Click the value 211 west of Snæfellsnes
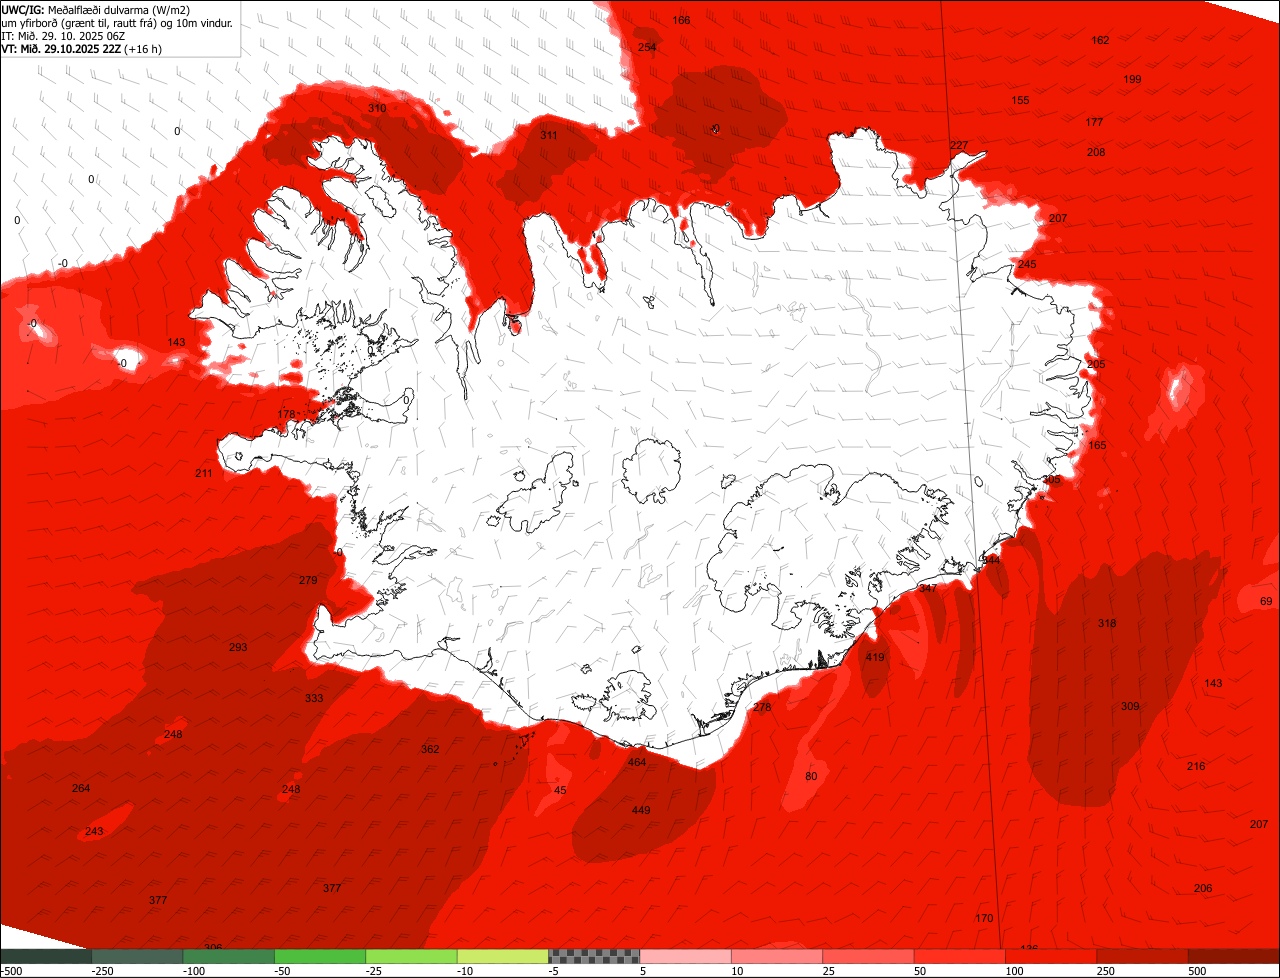 [x=204, y=473]
